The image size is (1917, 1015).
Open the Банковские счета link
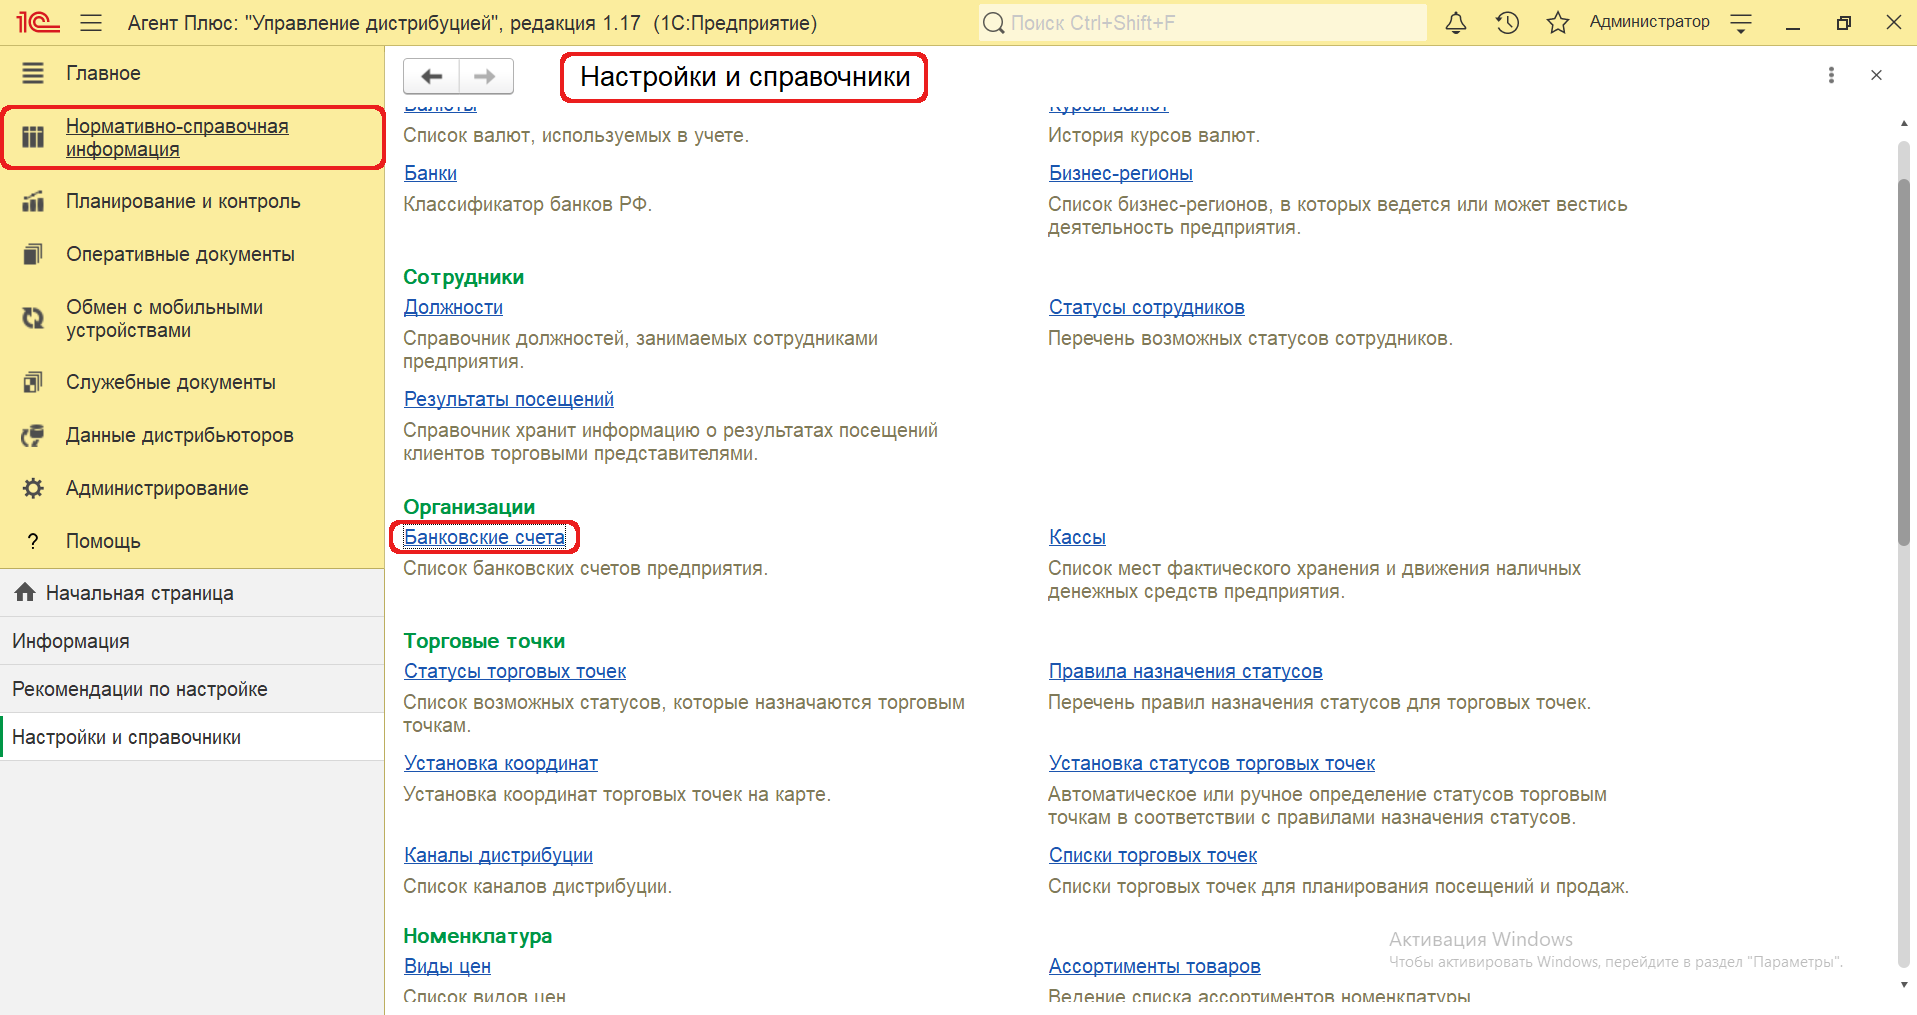(x=484, y=537)
